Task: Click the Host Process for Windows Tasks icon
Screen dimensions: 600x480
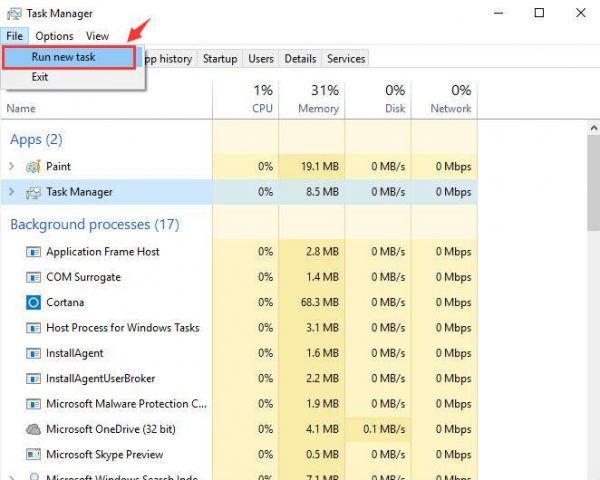Action: [x=33, y=328]
